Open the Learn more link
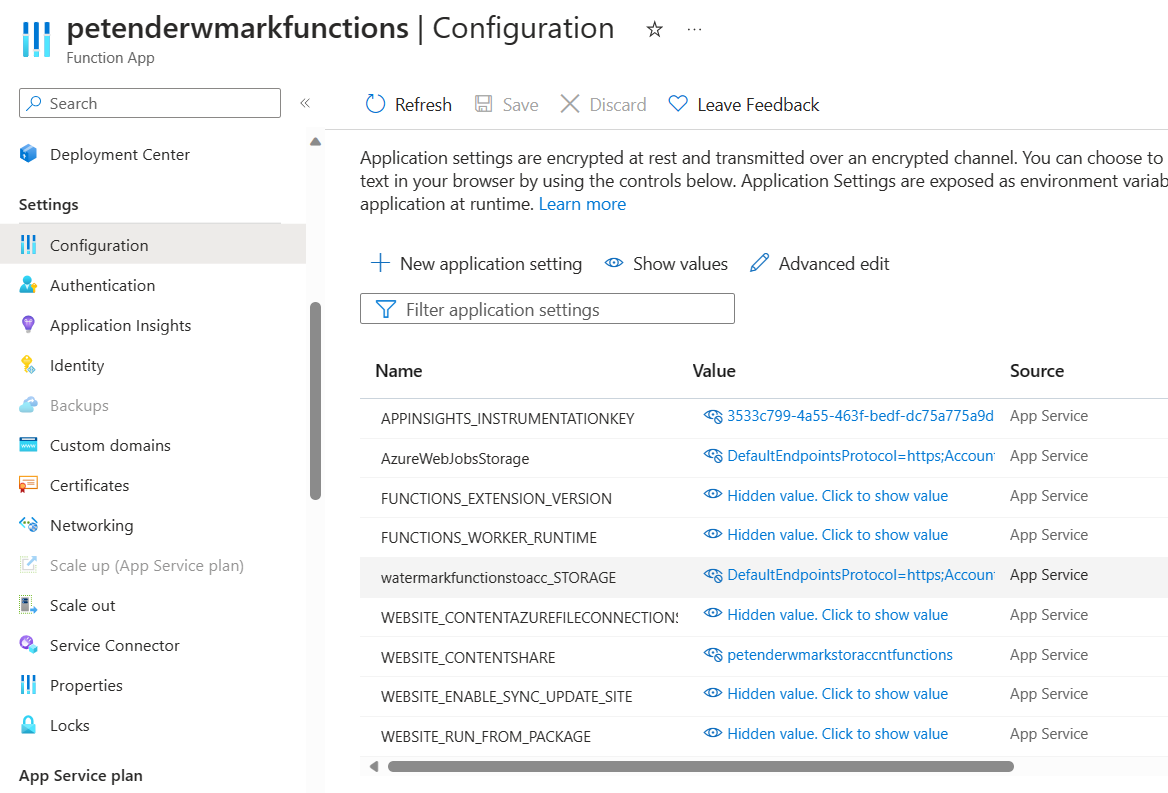This screenshot has width=1168, height=793. pos(582,204)
